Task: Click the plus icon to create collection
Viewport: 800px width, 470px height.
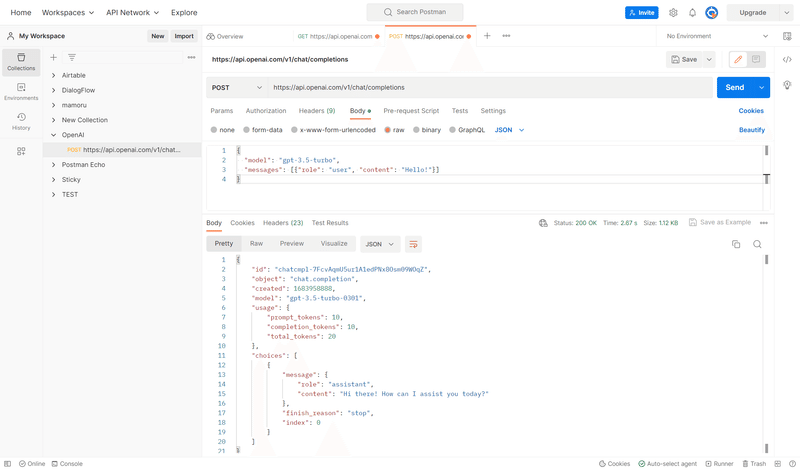Action: (x=54, y=58)
